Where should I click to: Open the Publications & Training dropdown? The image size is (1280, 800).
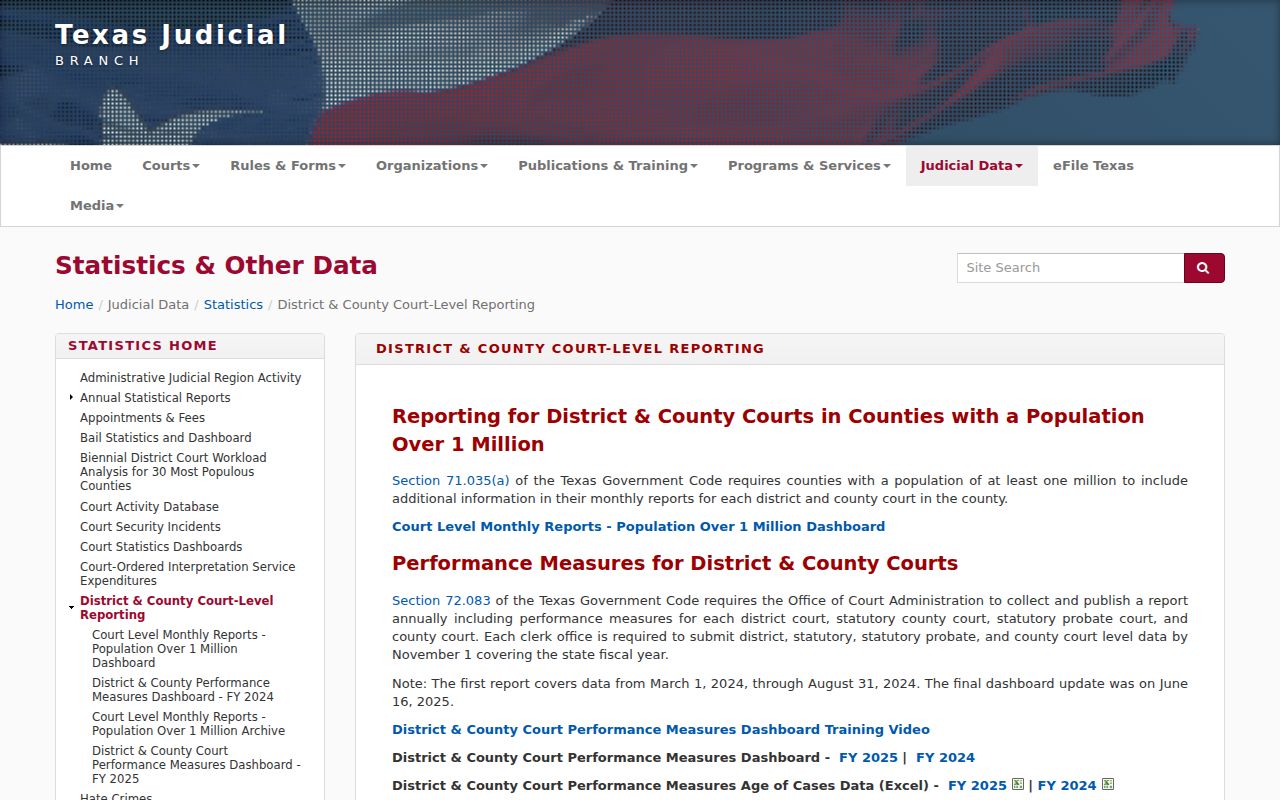tap(608, 166)
